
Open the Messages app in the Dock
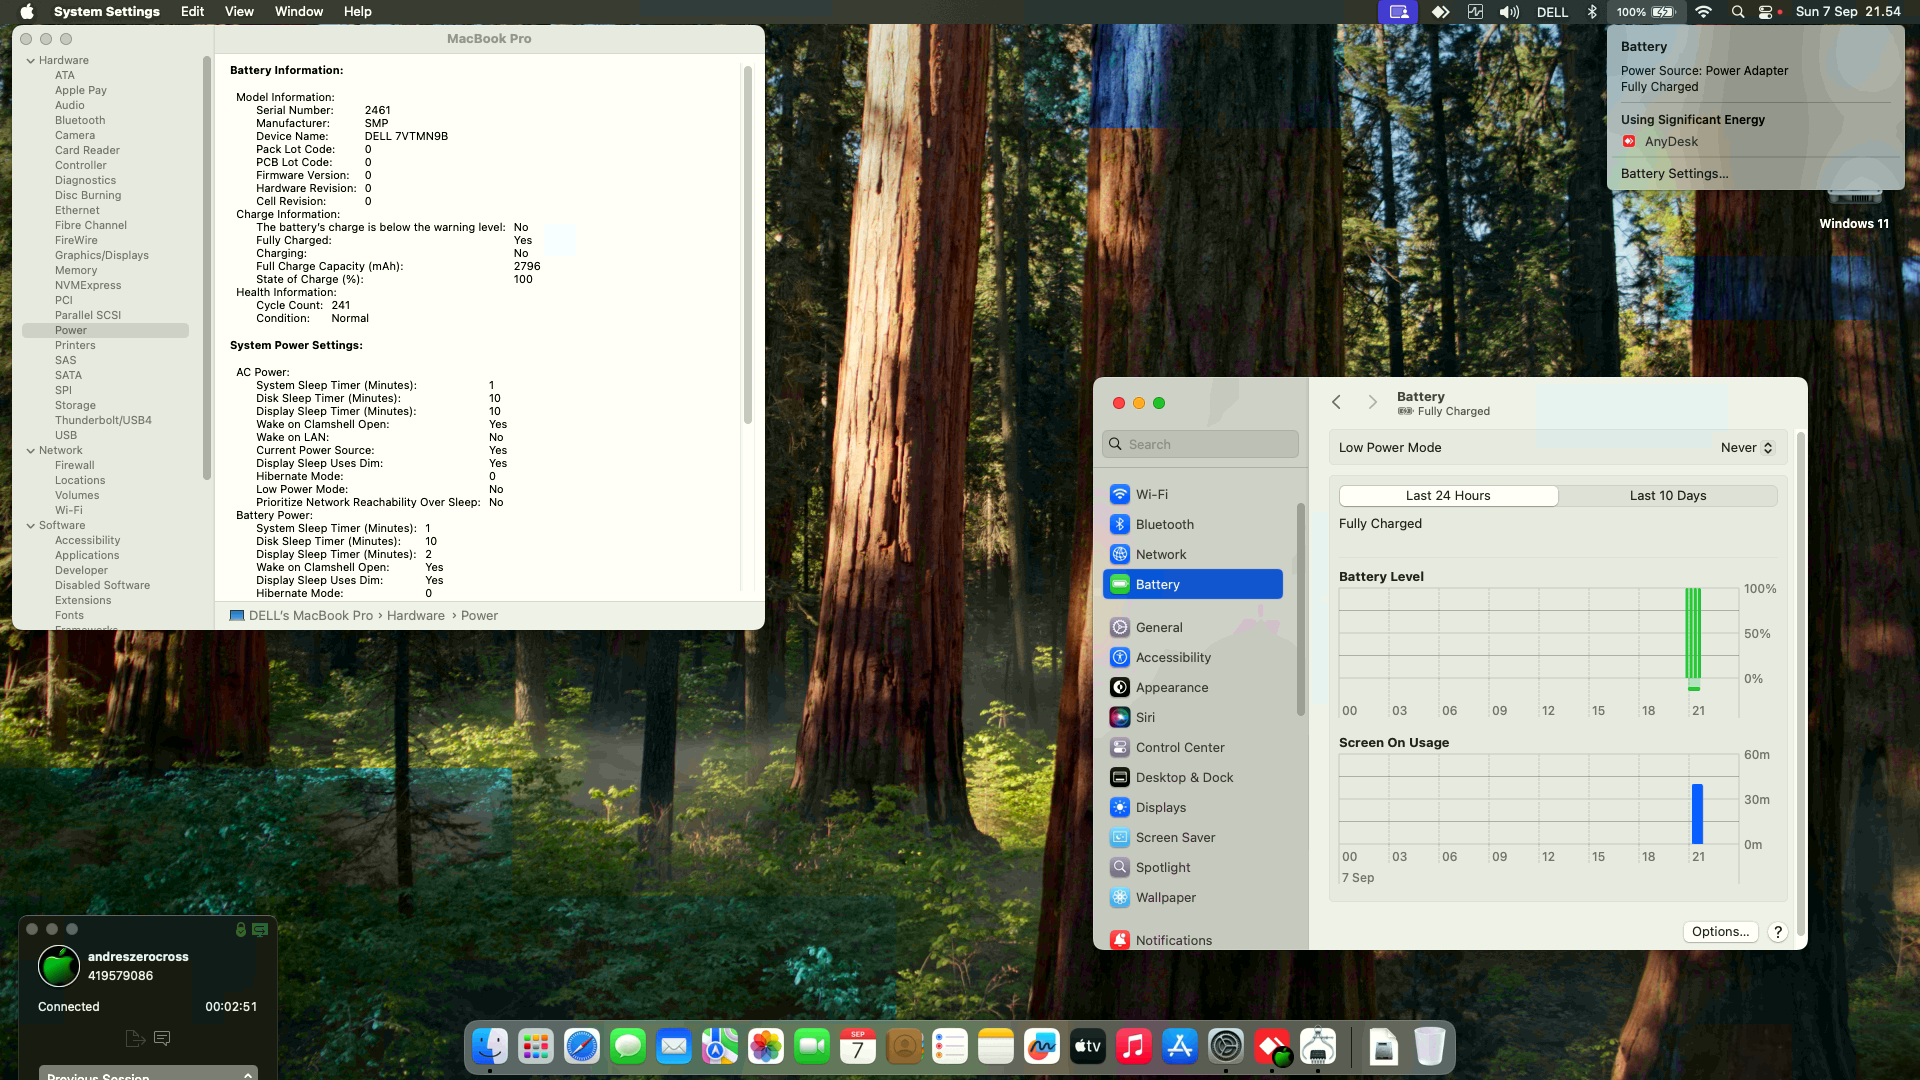pos(628,1047)
